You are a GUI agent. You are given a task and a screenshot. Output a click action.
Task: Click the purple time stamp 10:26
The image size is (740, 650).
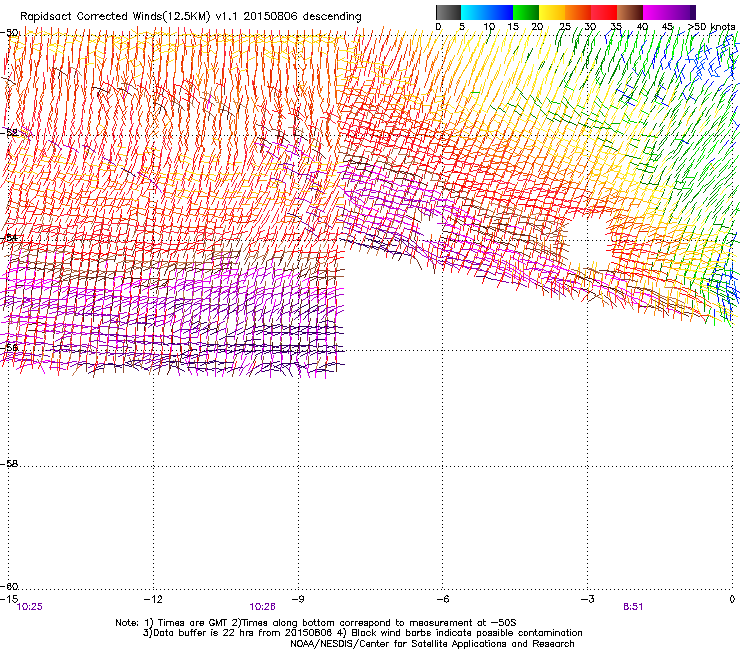(262, 607)
